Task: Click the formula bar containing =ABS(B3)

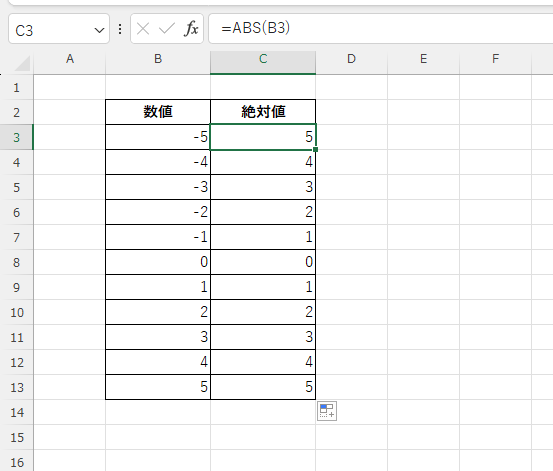Action: (381, 29)
